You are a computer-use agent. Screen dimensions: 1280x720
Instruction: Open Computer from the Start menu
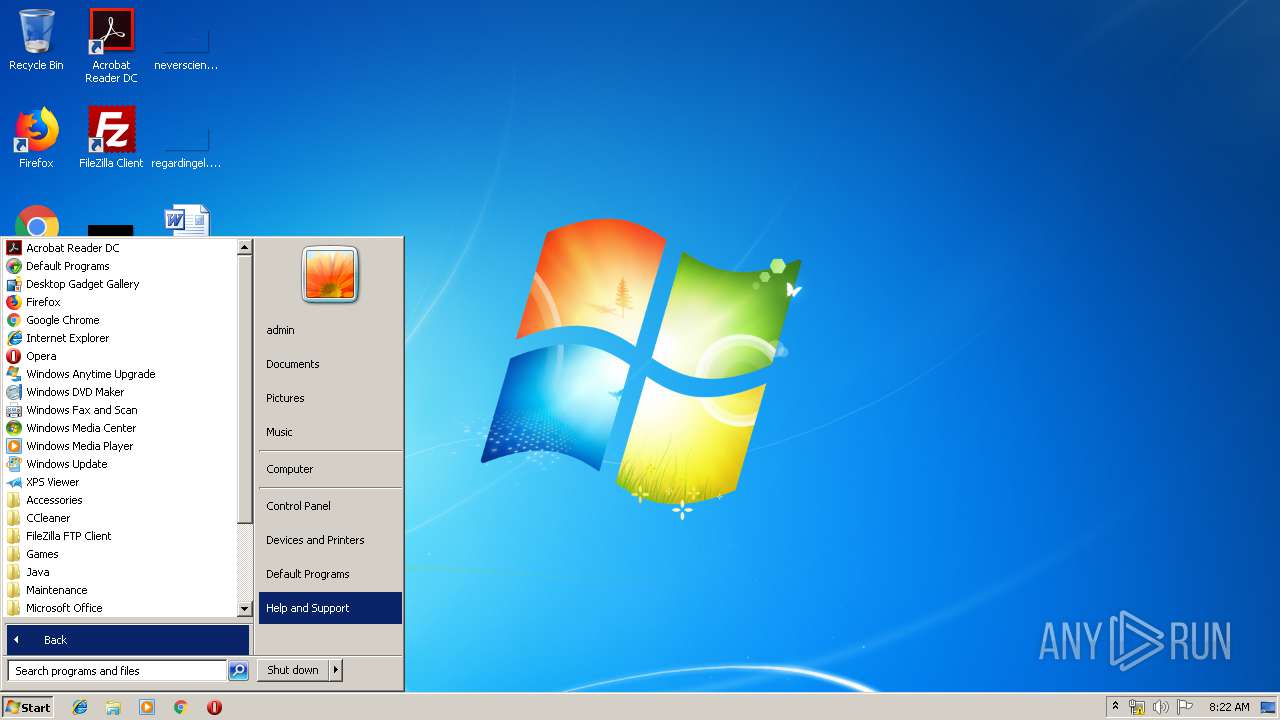330,469
